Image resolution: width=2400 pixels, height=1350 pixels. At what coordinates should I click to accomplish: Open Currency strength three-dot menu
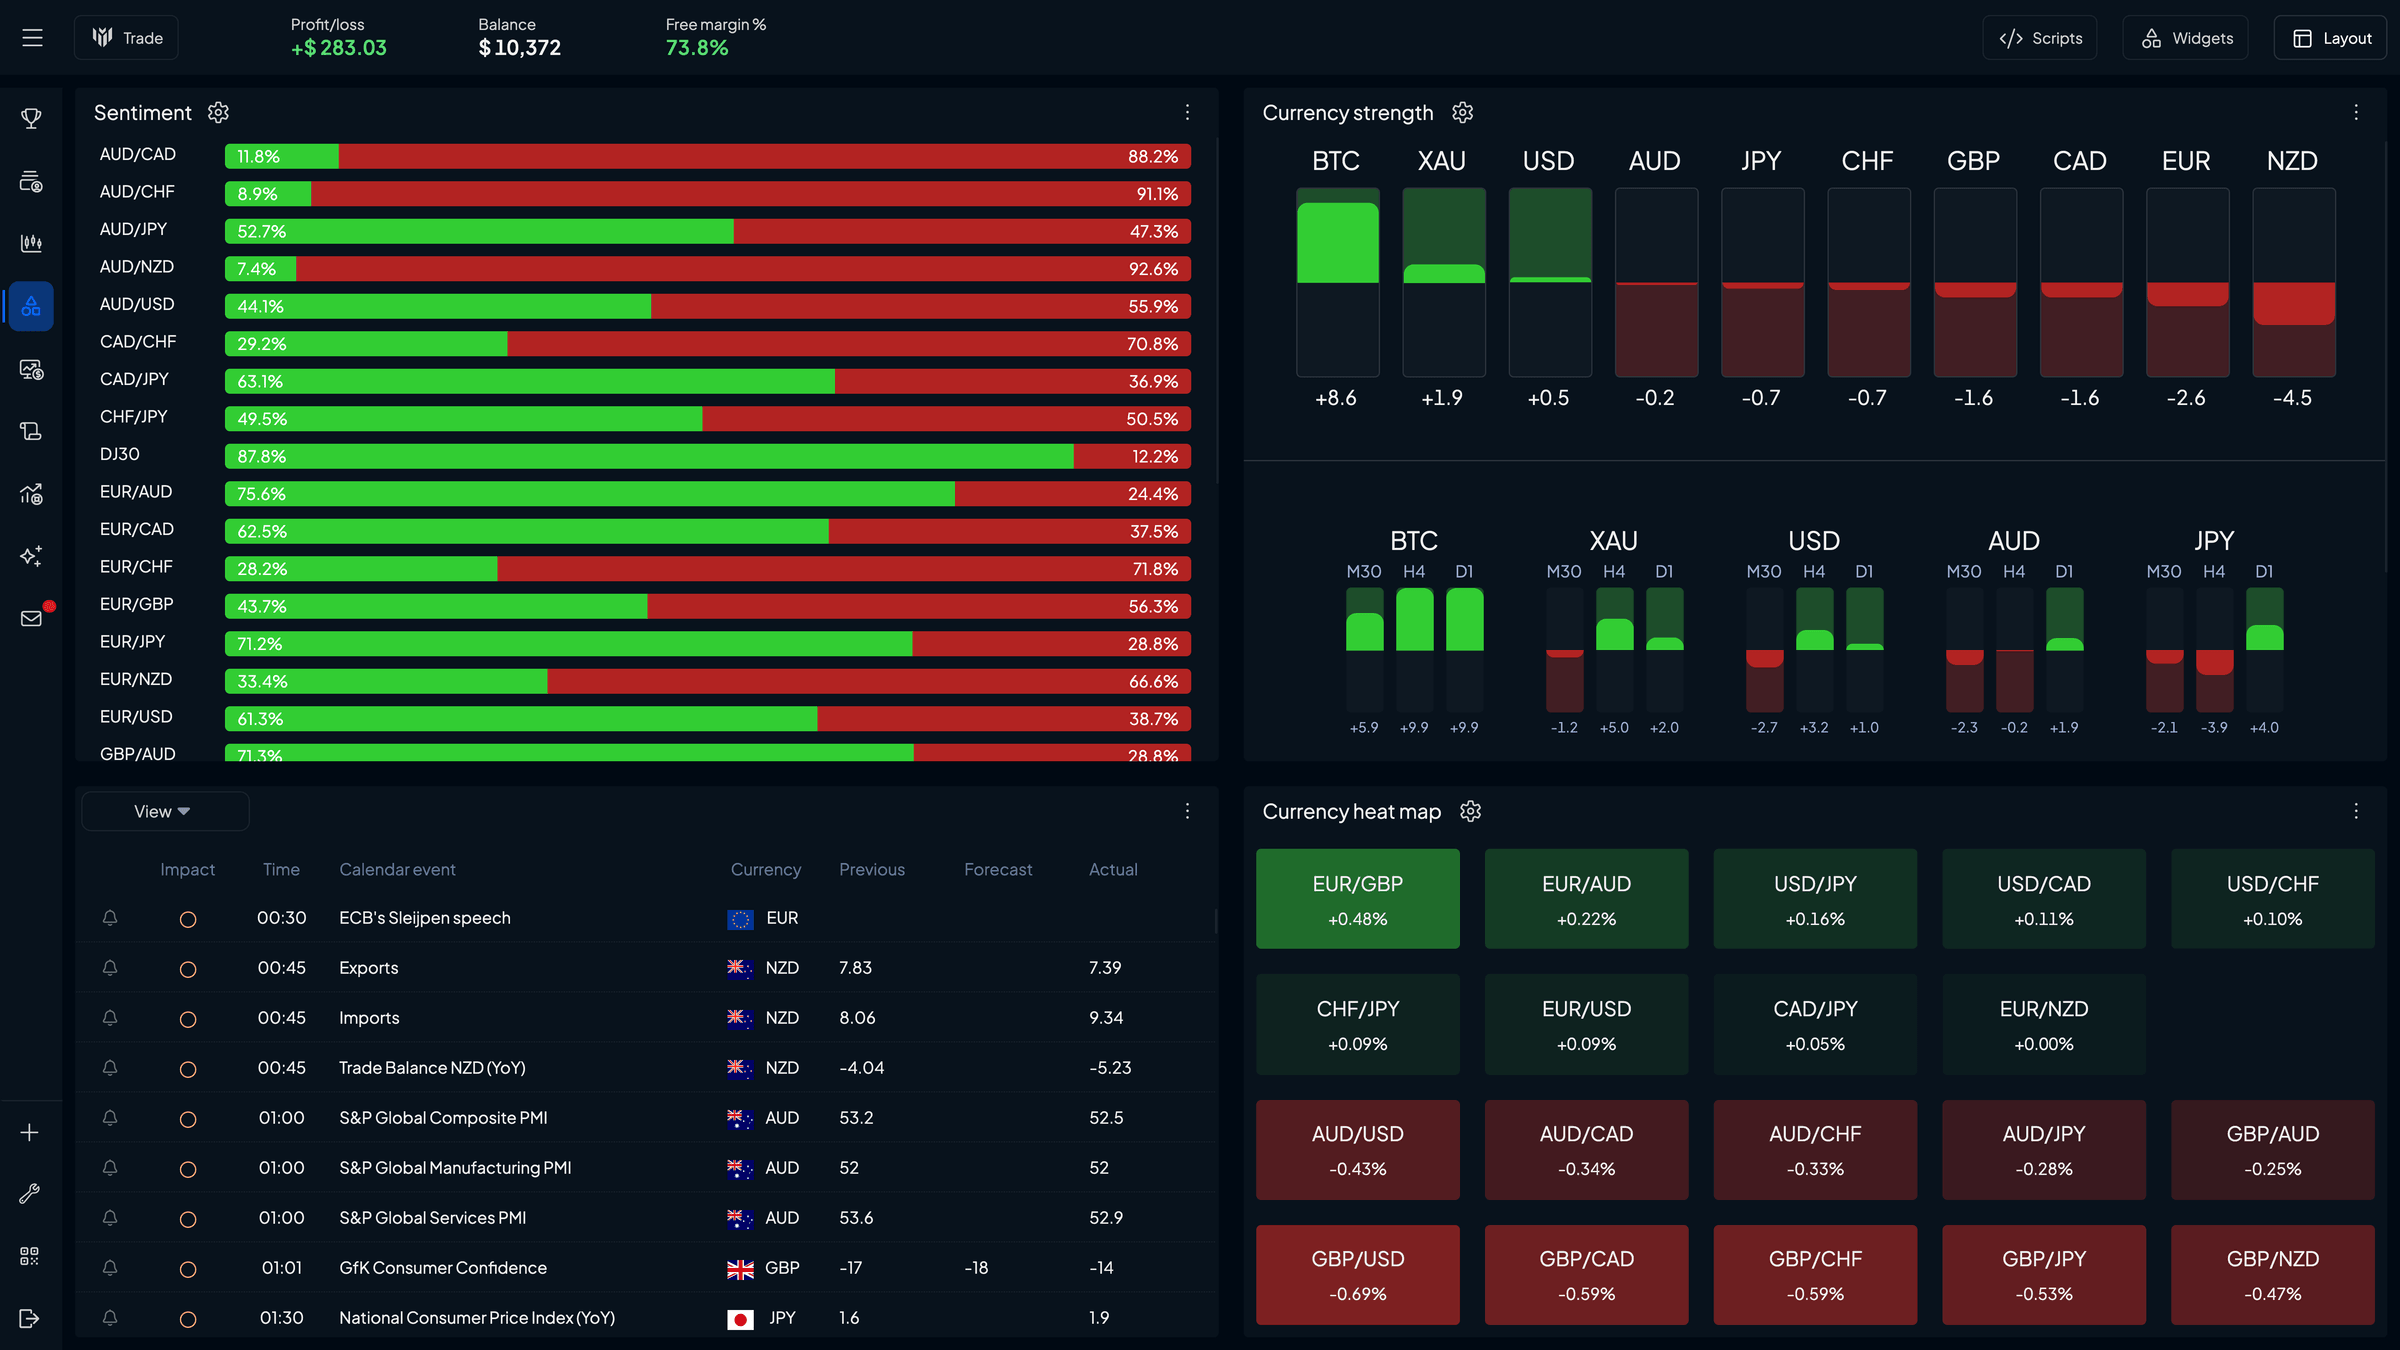pos(2356,112)
